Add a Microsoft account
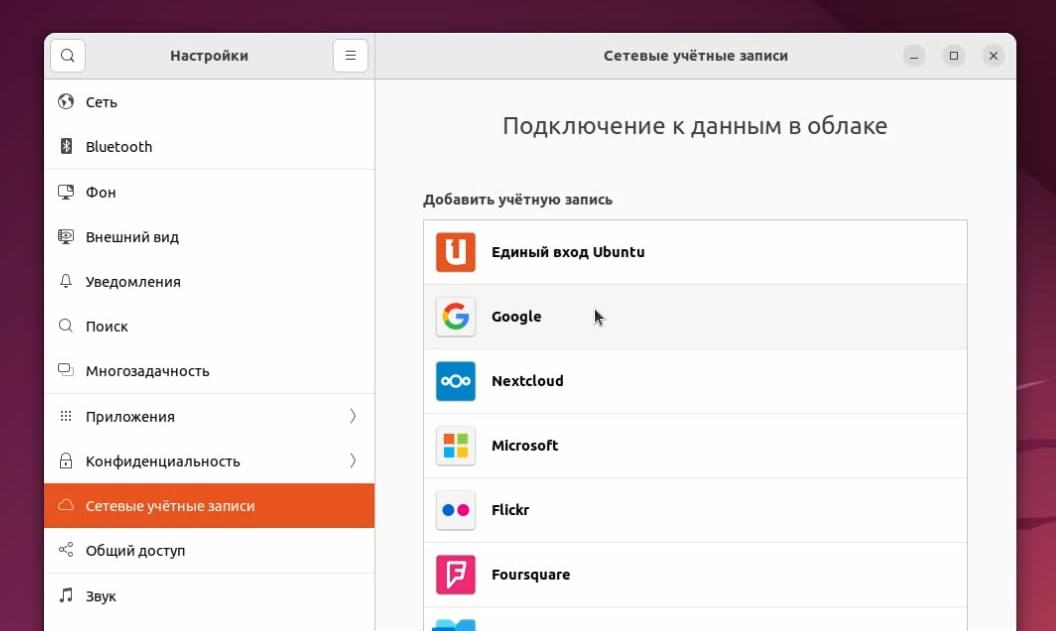The height and width of the screenshot is (631, 1056). click(695, 446)
